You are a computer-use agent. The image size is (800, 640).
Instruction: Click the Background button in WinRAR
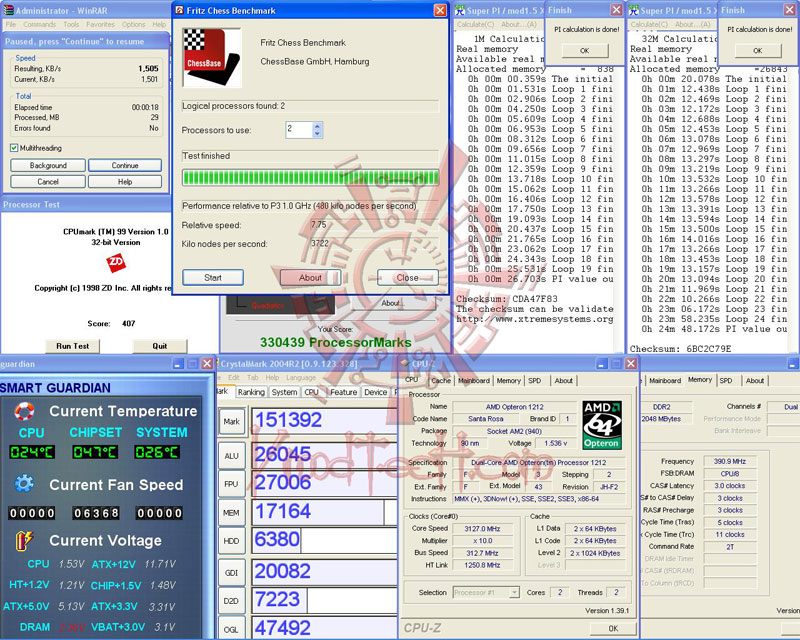(48, 165)
